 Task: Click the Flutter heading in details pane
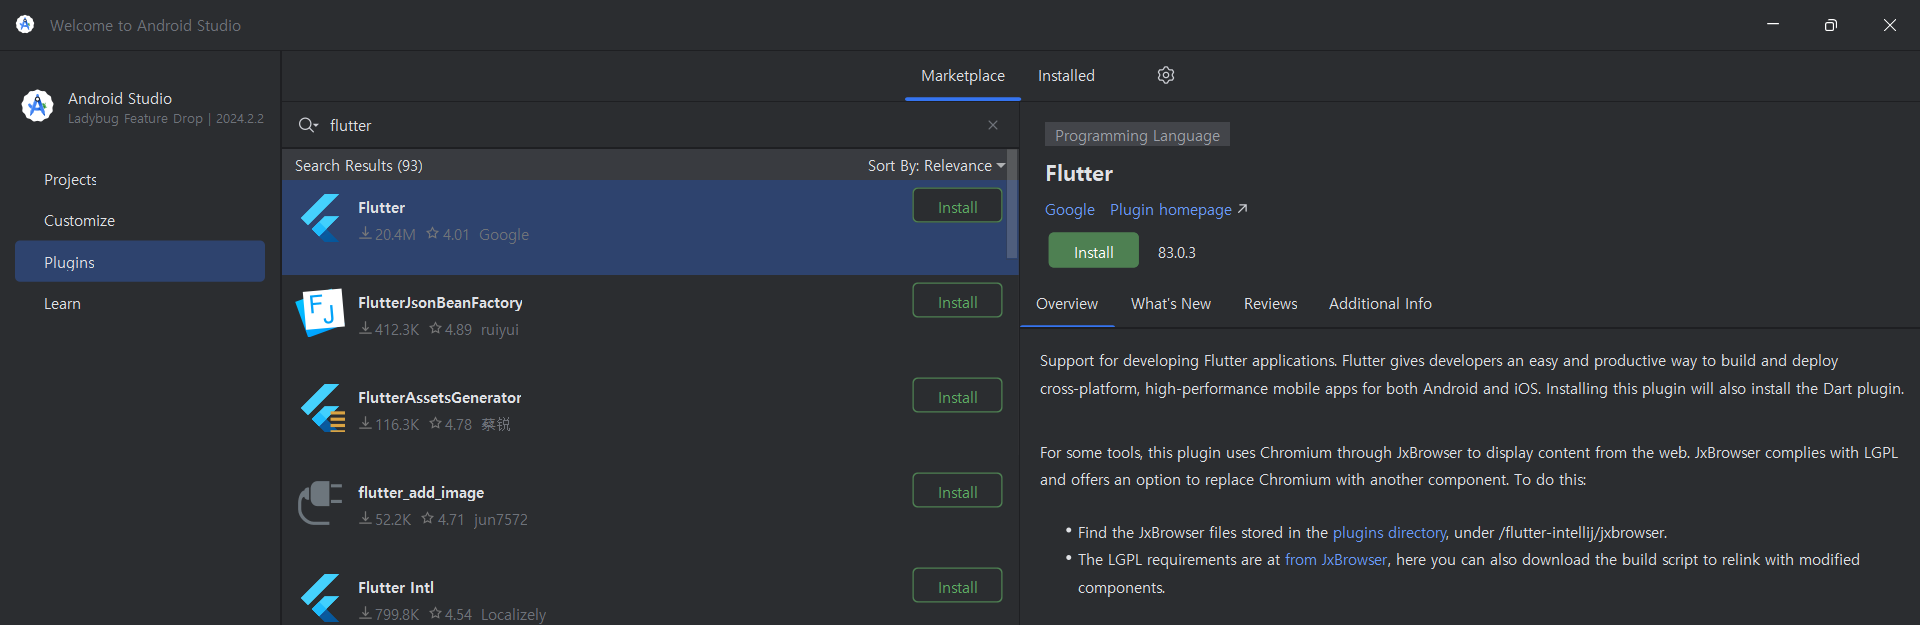tap(1079, 174)
